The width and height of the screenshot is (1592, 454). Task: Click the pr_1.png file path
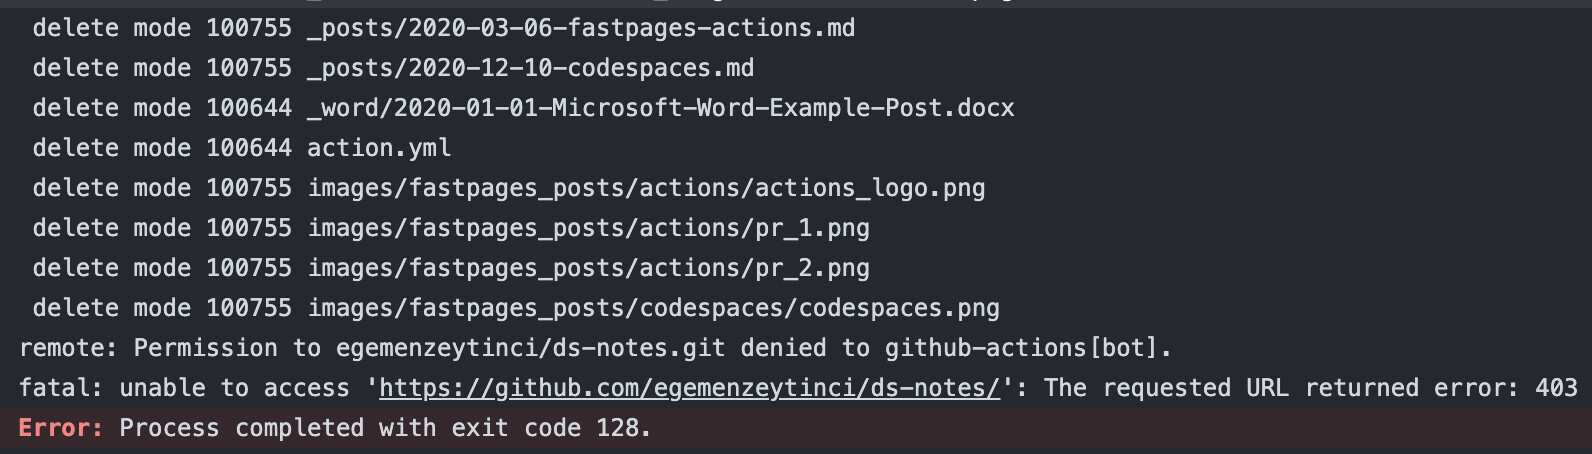(588, 228)
